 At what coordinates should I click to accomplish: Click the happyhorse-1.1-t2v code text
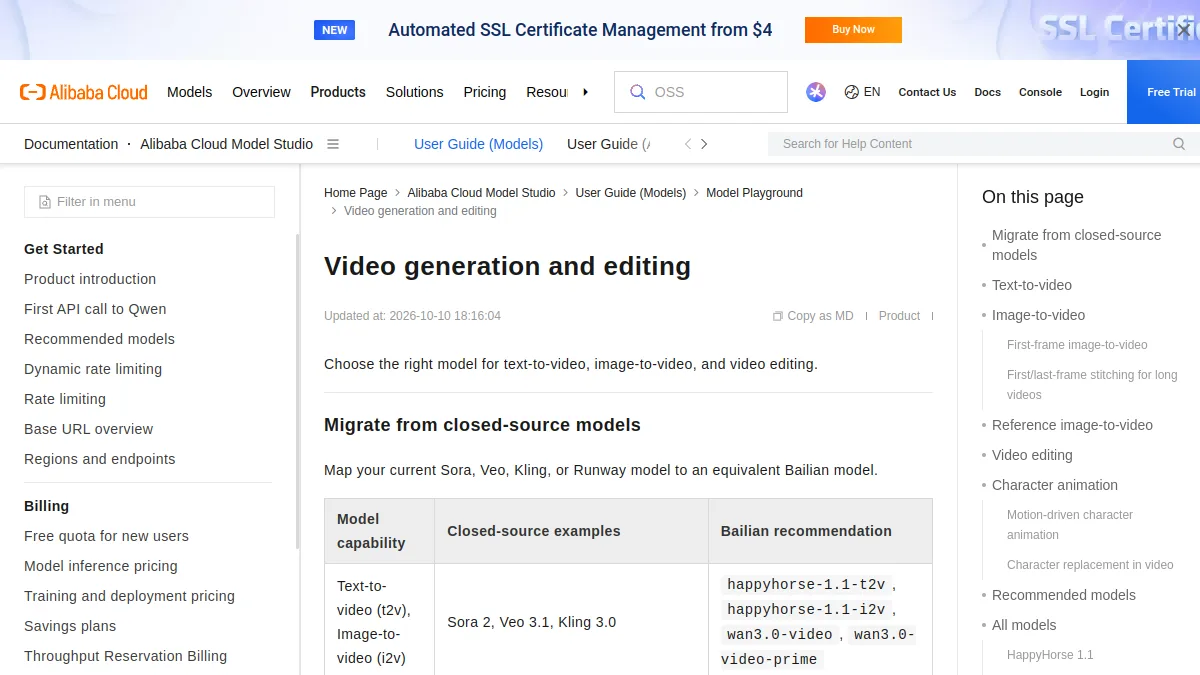(x=806, y=585)
